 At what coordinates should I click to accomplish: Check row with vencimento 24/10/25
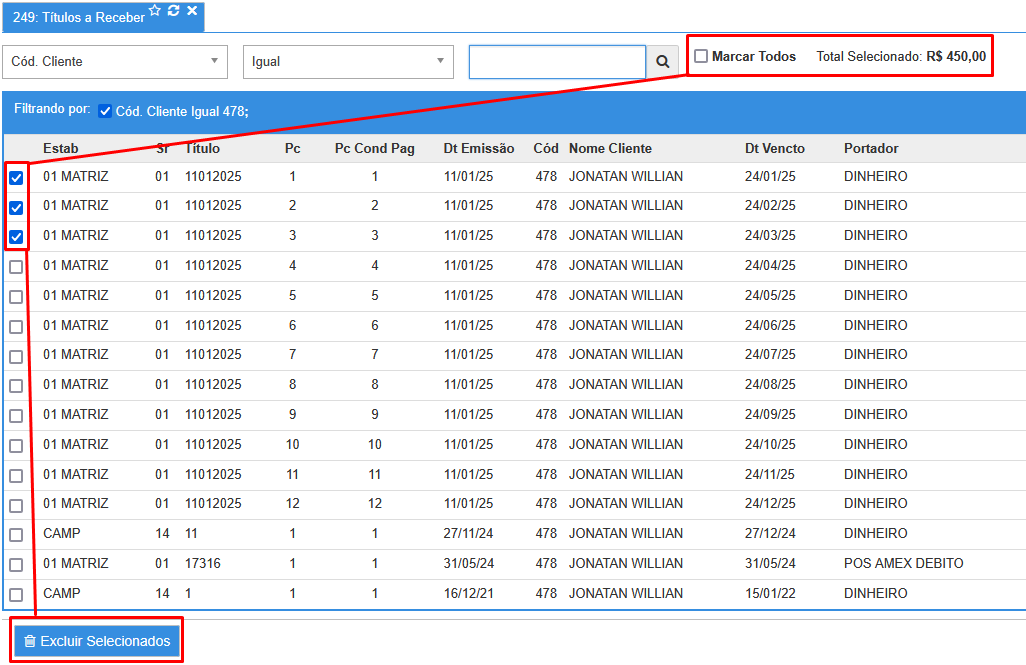16,446
